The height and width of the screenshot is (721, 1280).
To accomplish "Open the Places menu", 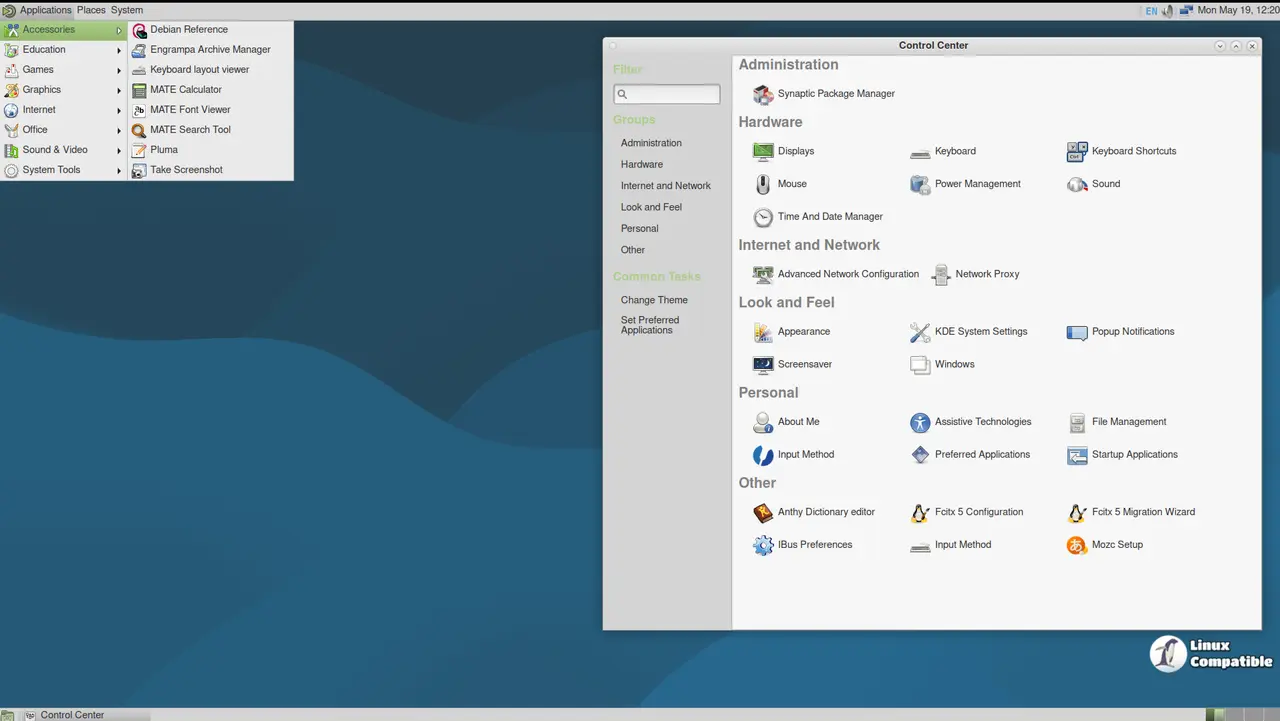I will tap(90, 10).
